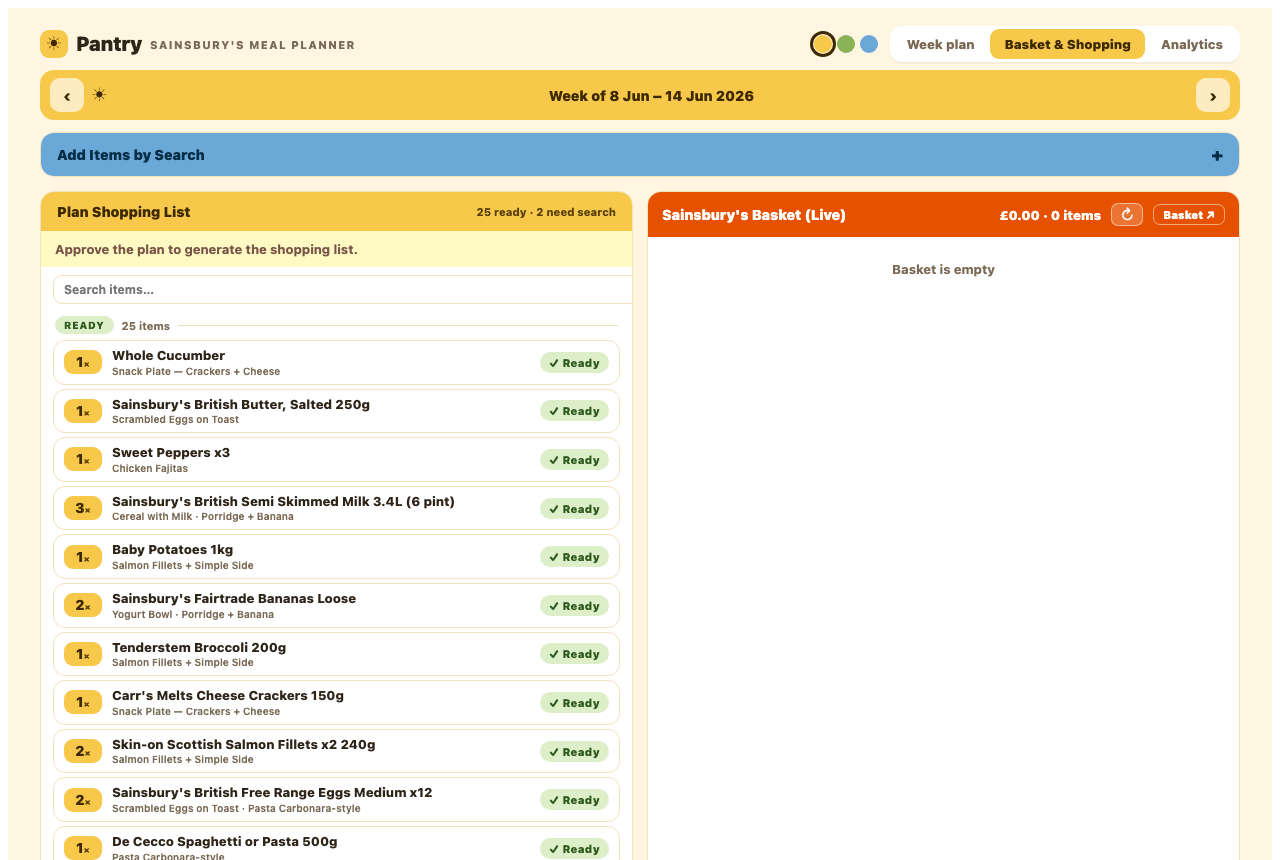Select Sainsbury's Fairtrade Bananas Loose item
This screenshot has height=860, width=1280.
tap(234, 599)
